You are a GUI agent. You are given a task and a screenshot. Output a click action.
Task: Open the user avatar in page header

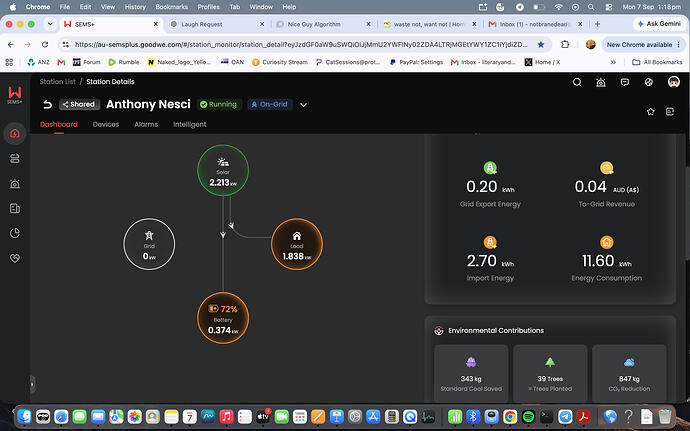(x=673, y=82)
